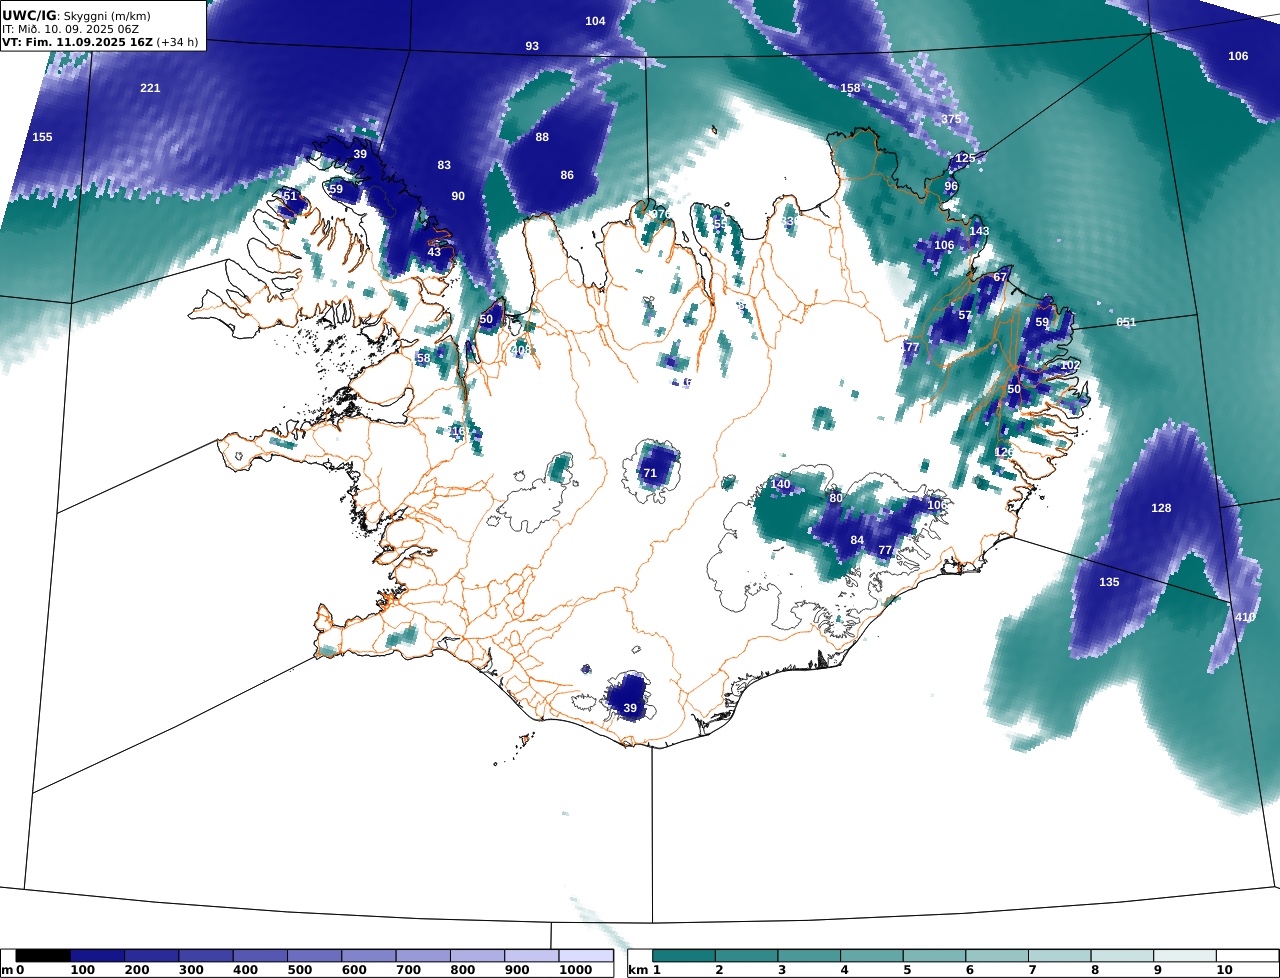Image resolution: width=1280 pixels, height=978 pixels.
Task: Click the "143" visibility value on the east coast
Action: (x=979, y=231)
